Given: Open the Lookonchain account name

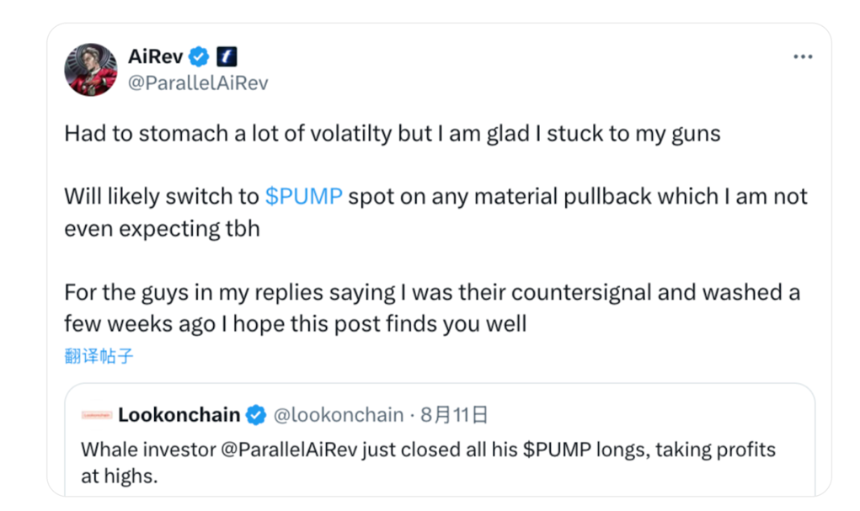Looking at the screenshot, I should point(178,414).
